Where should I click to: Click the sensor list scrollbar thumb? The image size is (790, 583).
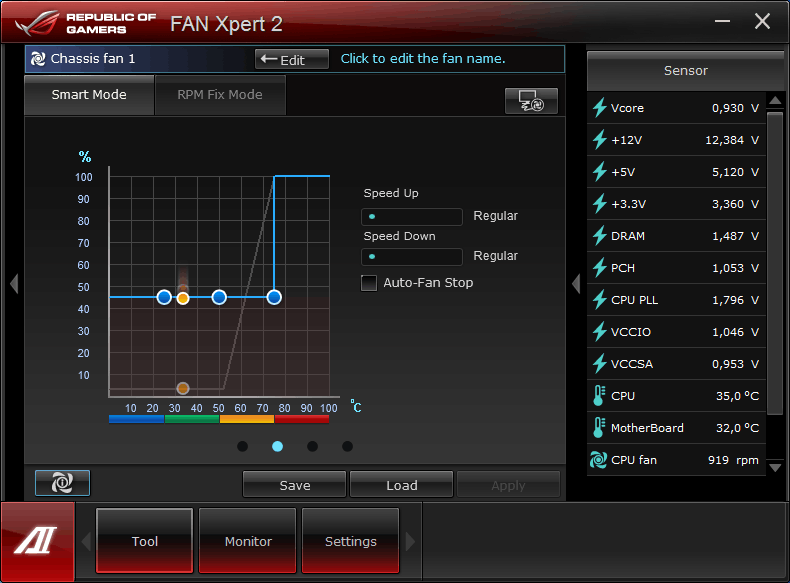(775, 263)
